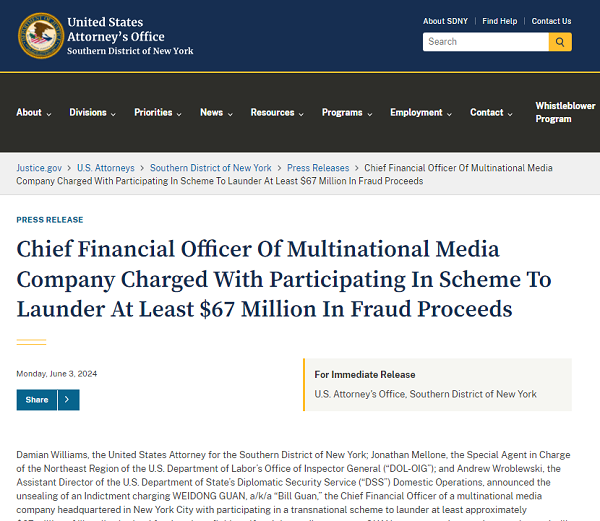Go to the Whistleblower Program page

pos(565,112)
